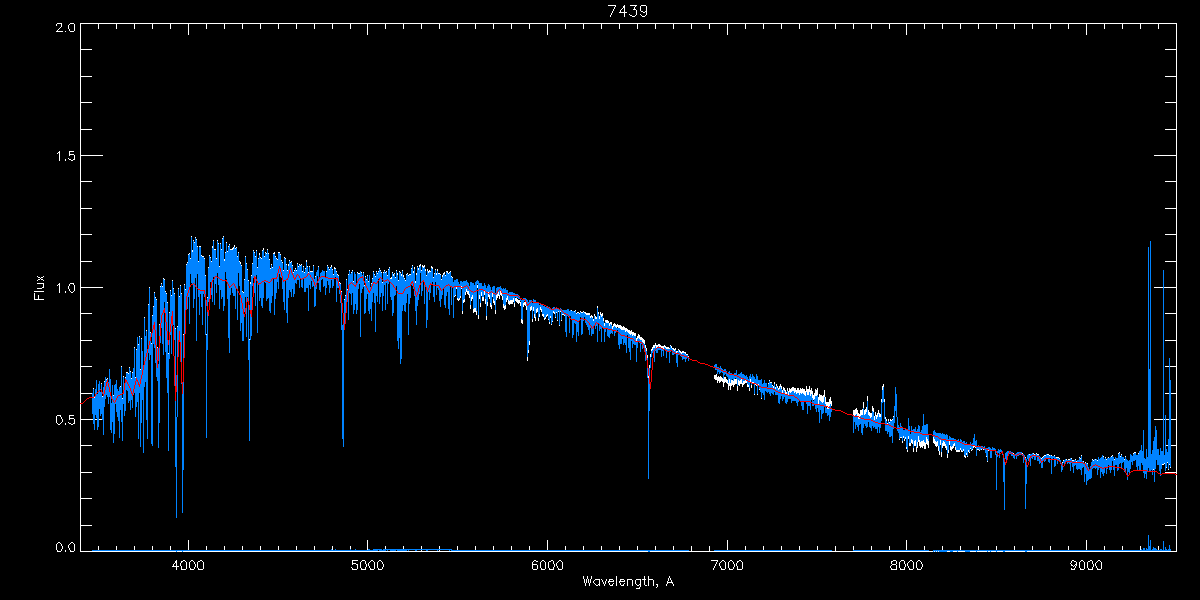Click the "Wavelength, A" x-axis label
The width and height of the screenshot is (1200, 600).
coord(627,582)
